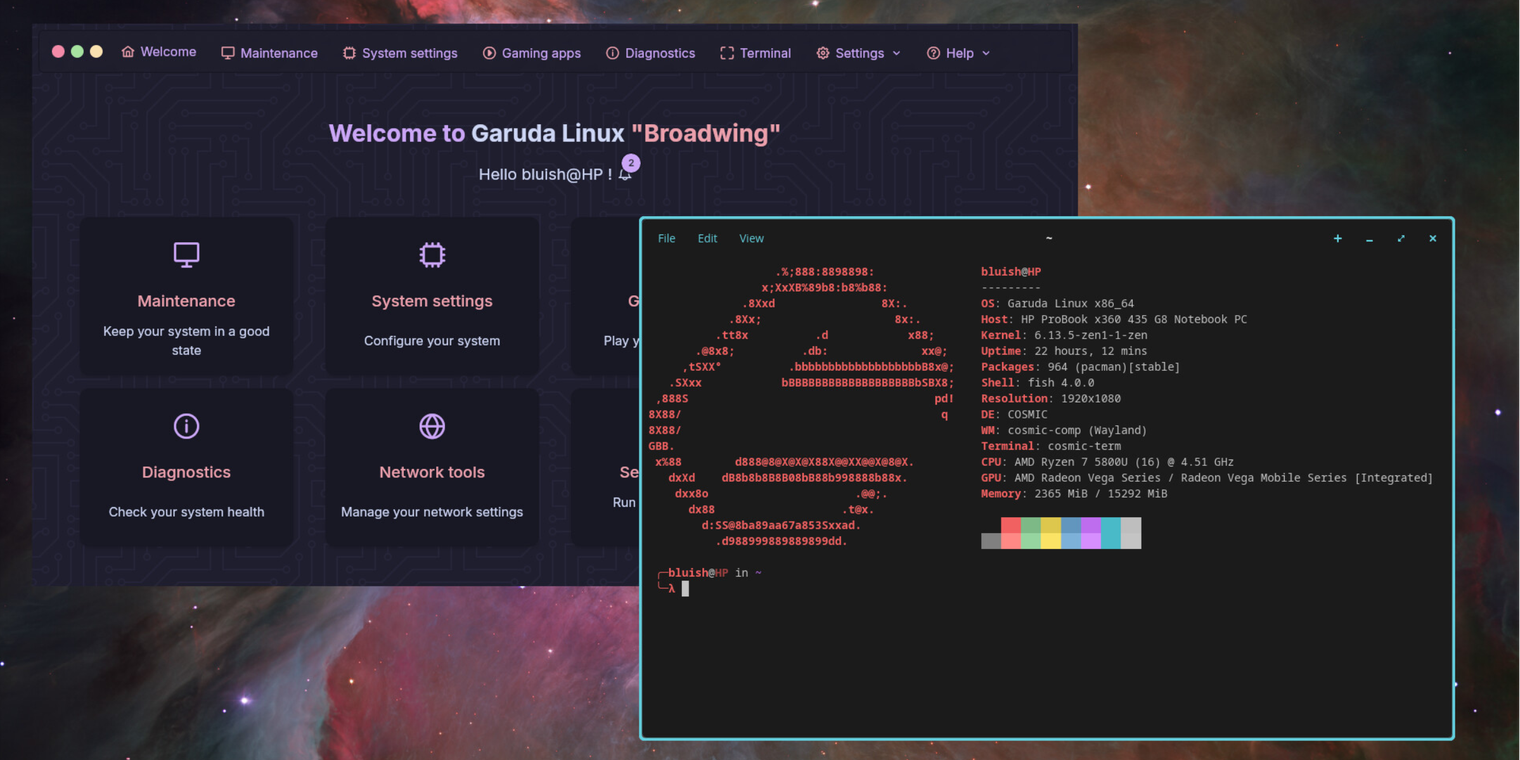Select the globe icon on Network tools card
The image size is (1520, 760).
(431, 426)
